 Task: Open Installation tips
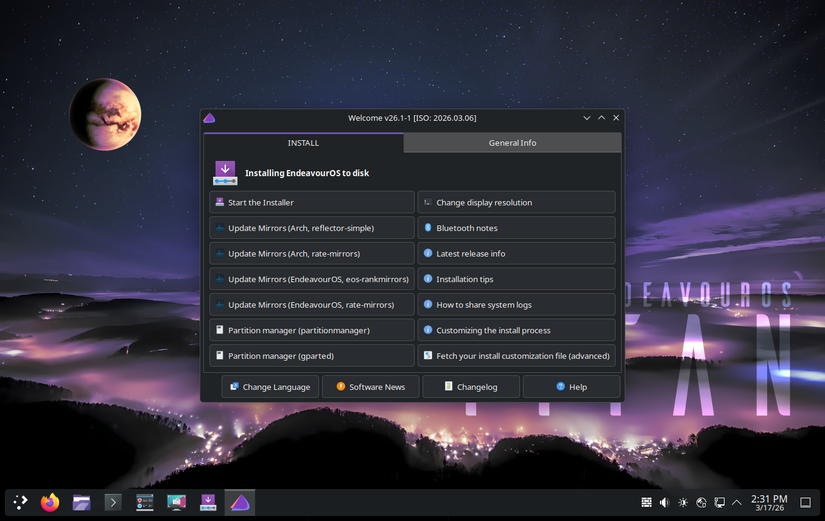517,279
